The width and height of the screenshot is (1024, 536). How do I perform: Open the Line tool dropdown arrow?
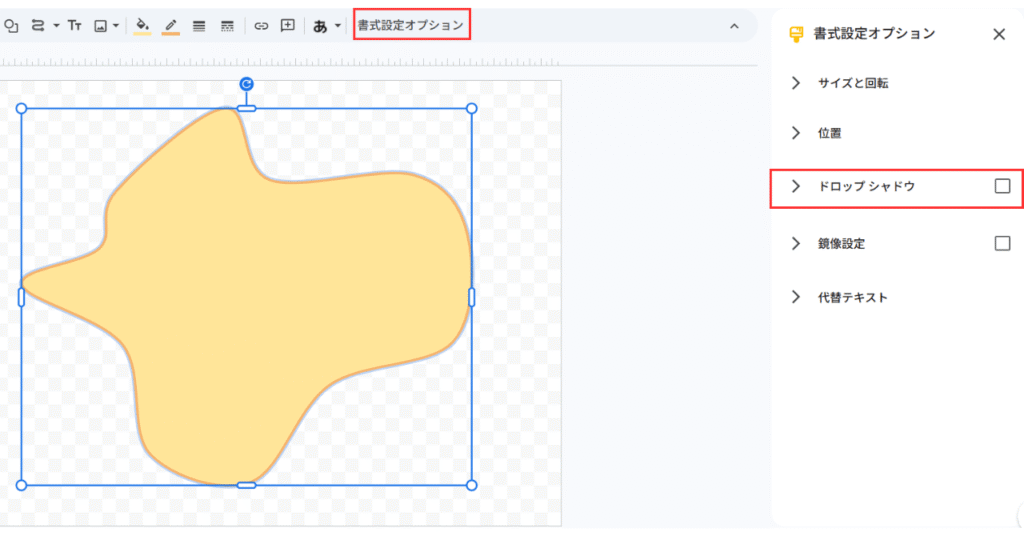(56, 26)
